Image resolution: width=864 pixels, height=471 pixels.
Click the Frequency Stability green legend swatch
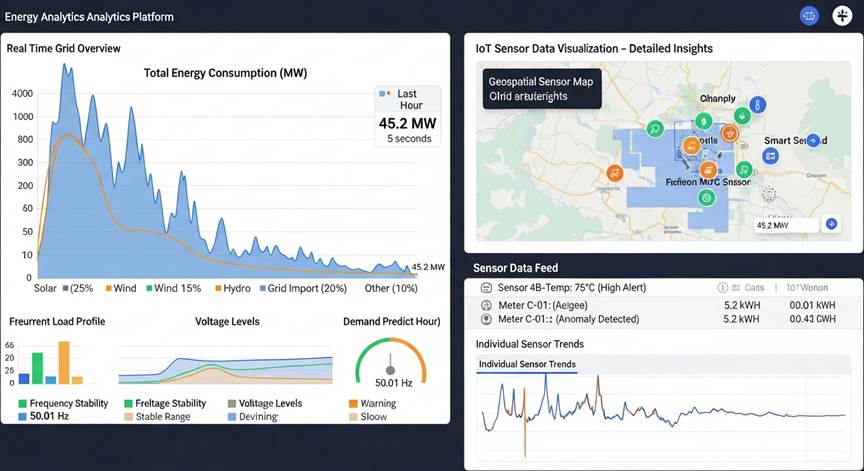(x=23, y=404)
